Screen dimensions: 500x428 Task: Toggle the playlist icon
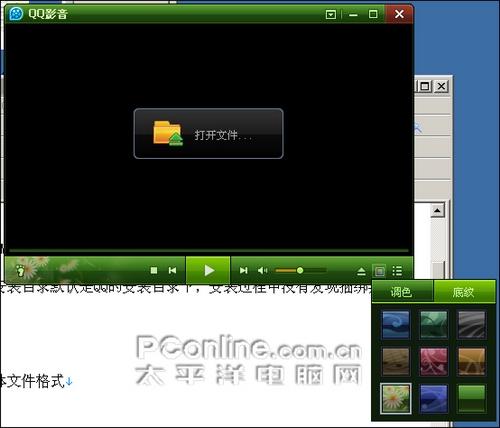397,271
